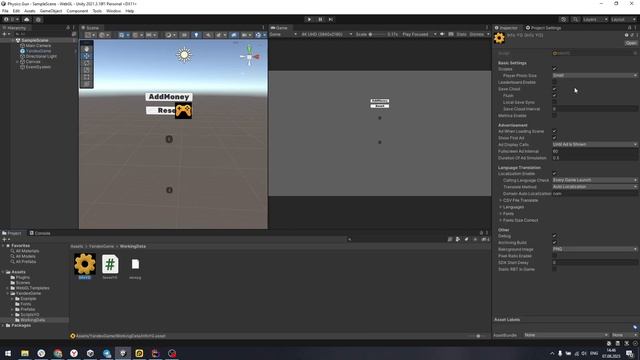The image size is (640, 360).
Task: Open Calling Language Check dropdown
Action: pos(595,180)
